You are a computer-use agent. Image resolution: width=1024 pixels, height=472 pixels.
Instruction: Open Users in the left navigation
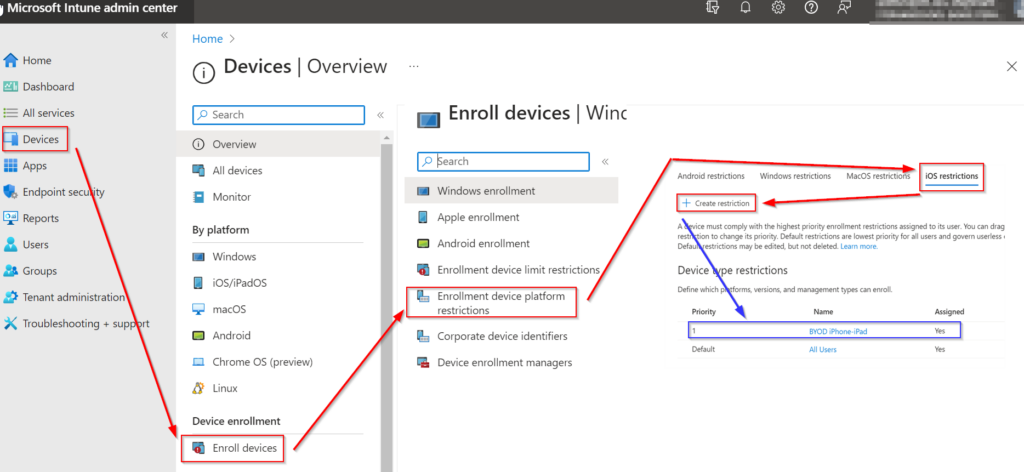27,244
